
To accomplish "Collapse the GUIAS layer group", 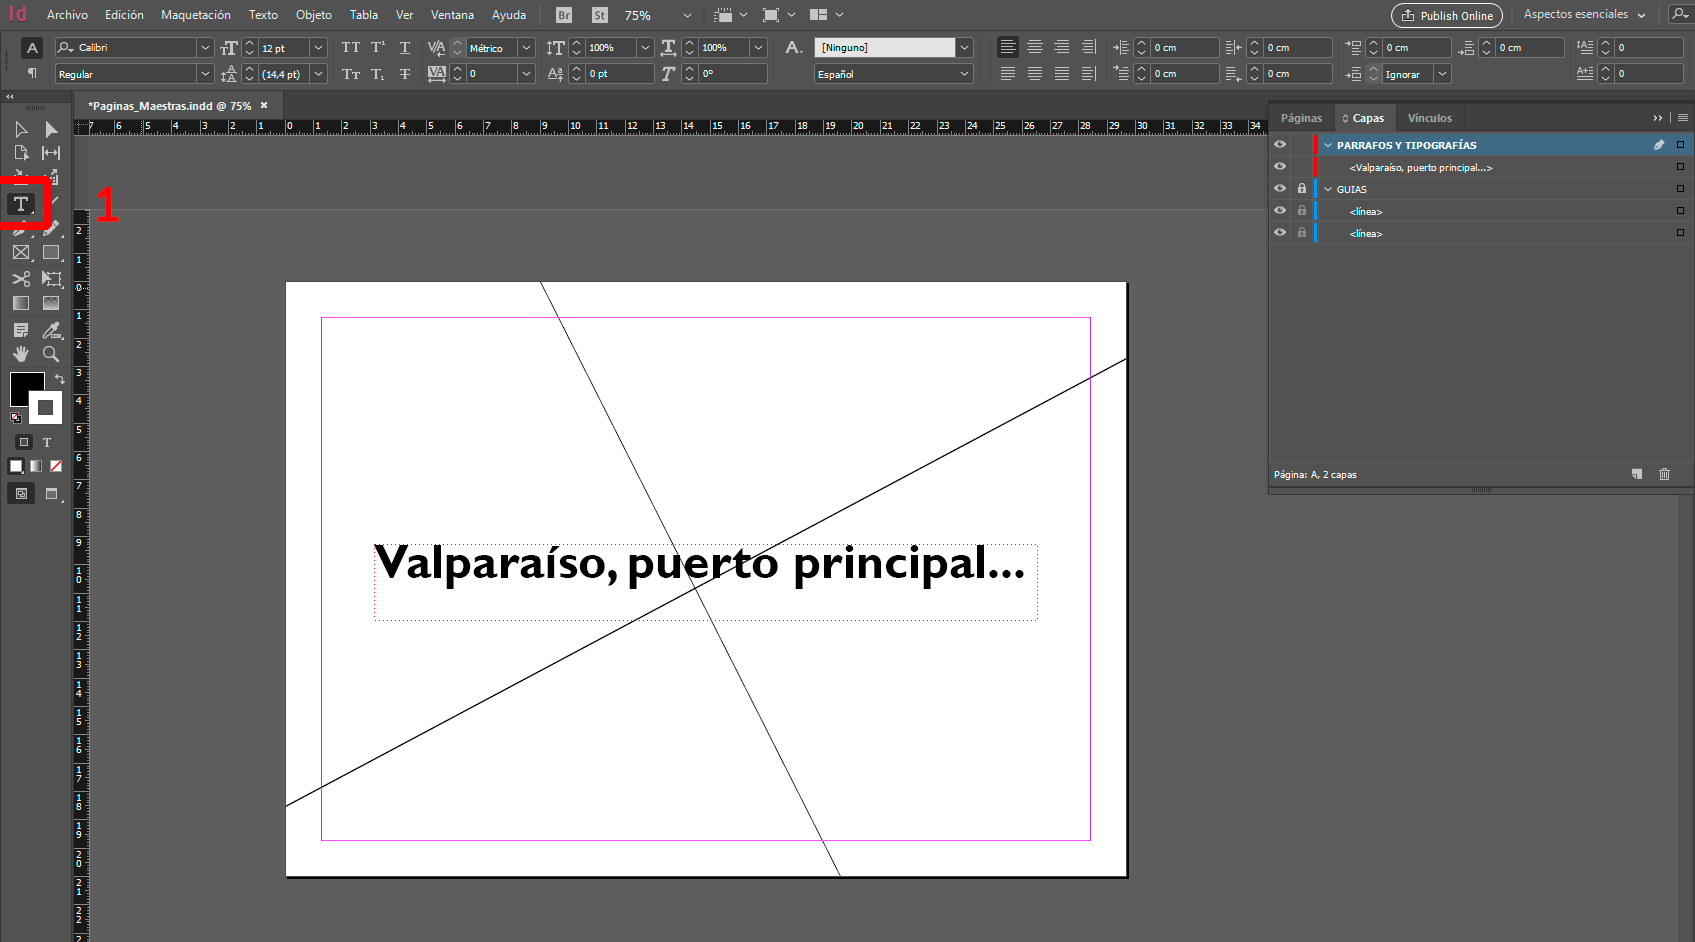I will [1327, 188].
